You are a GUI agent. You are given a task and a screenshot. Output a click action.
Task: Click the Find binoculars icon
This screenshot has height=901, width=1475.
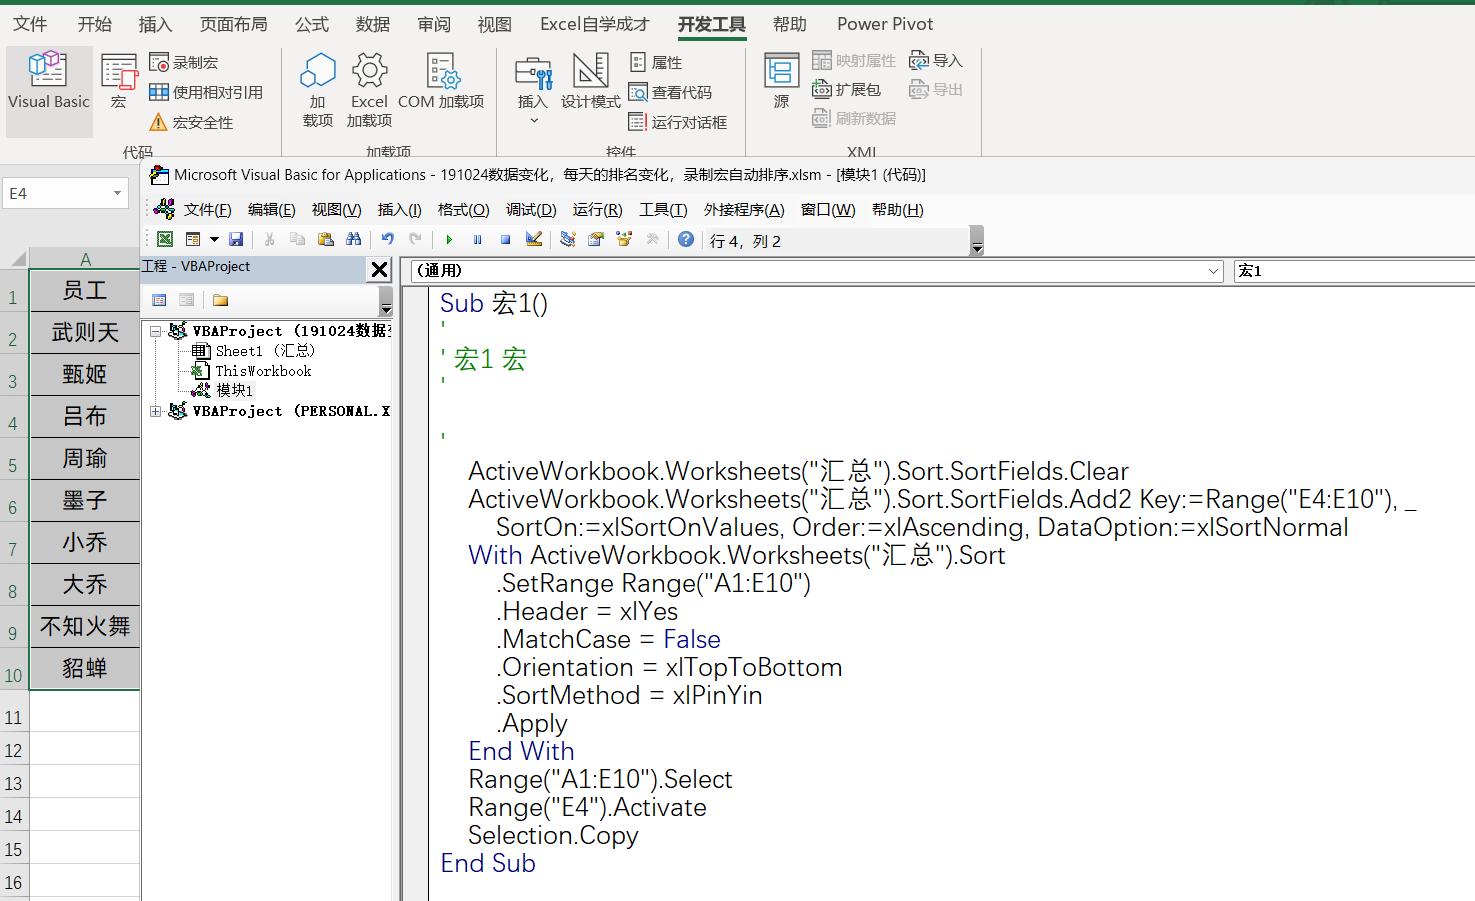353,240
